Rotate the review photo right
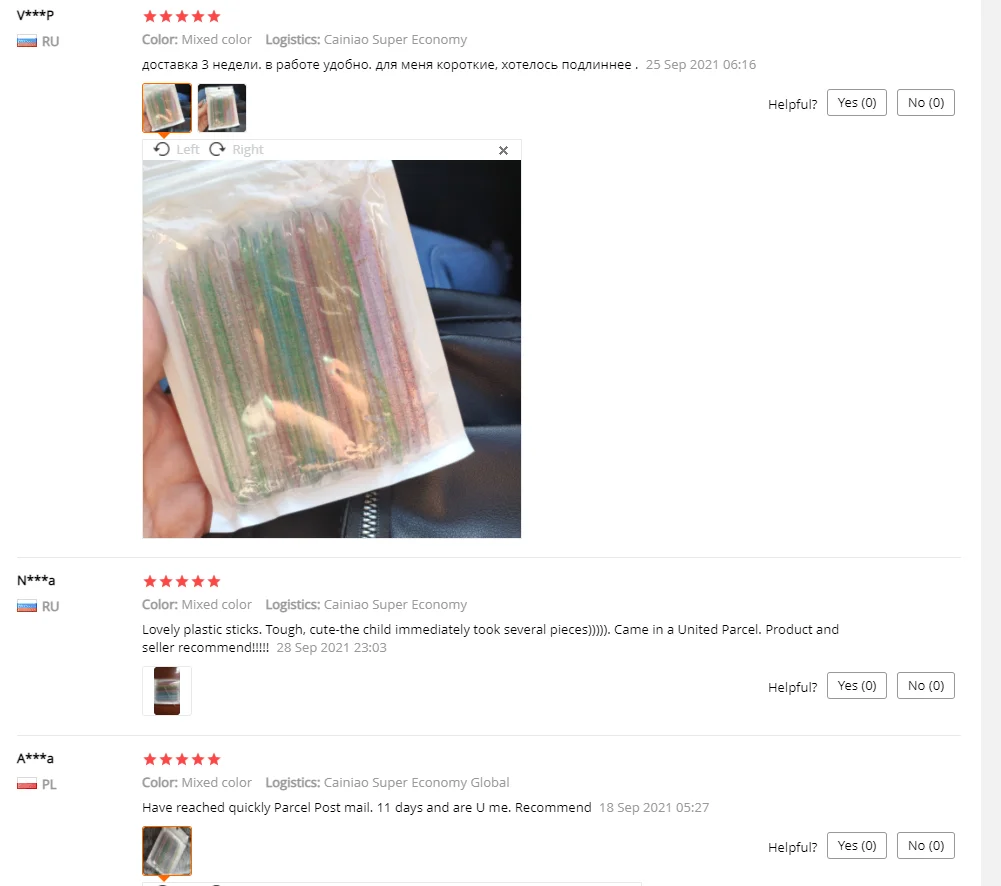 coord(236,149)
